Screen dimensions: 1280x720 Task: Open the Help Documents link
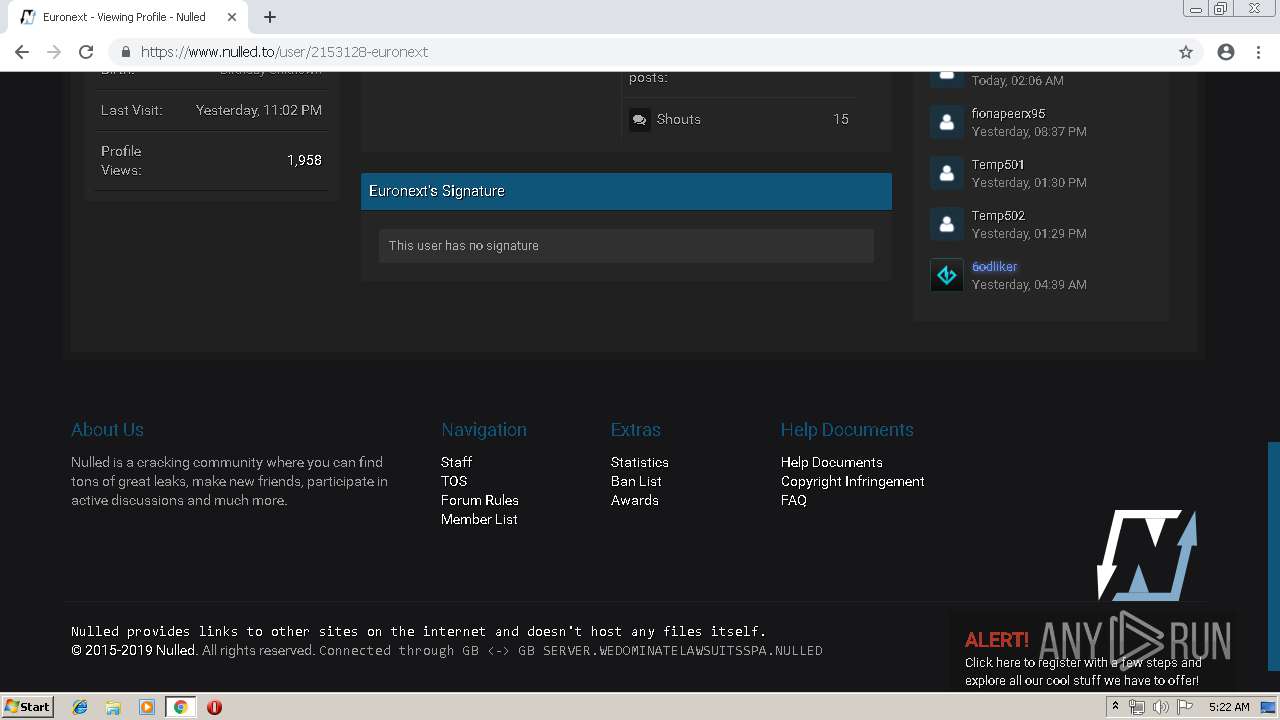pos(832,462)
